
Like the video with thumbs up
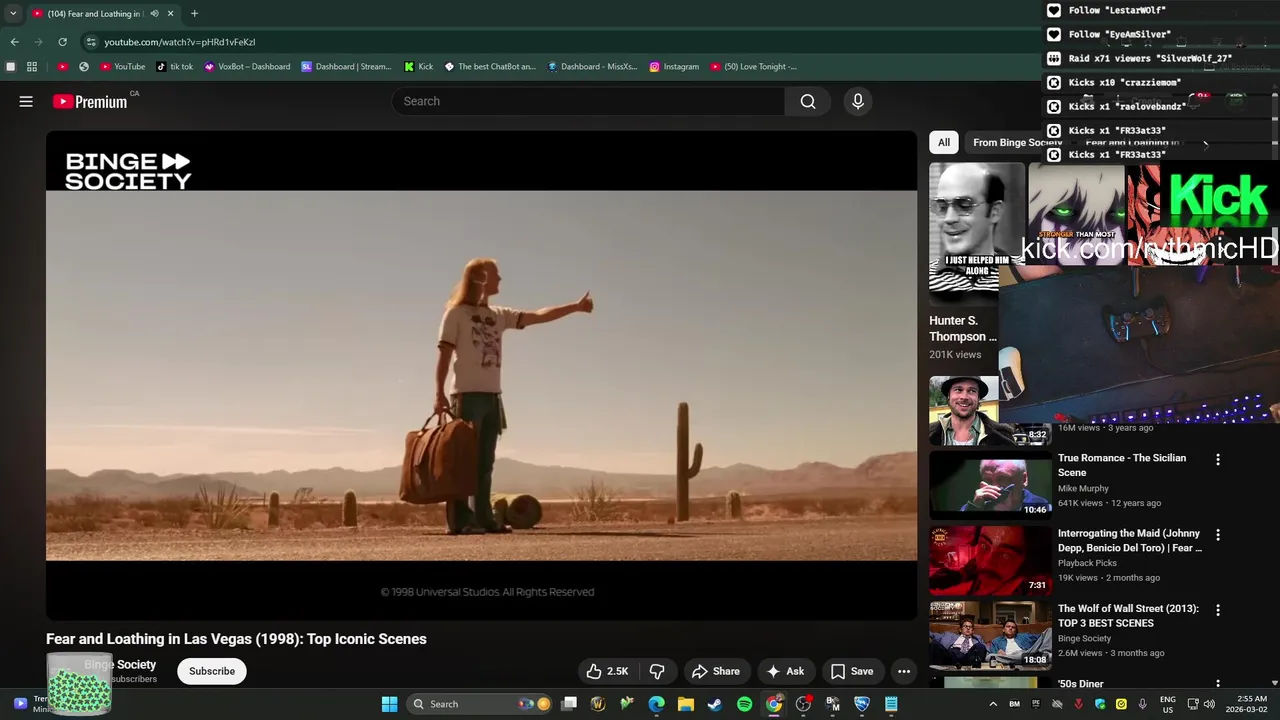[607, 671]
